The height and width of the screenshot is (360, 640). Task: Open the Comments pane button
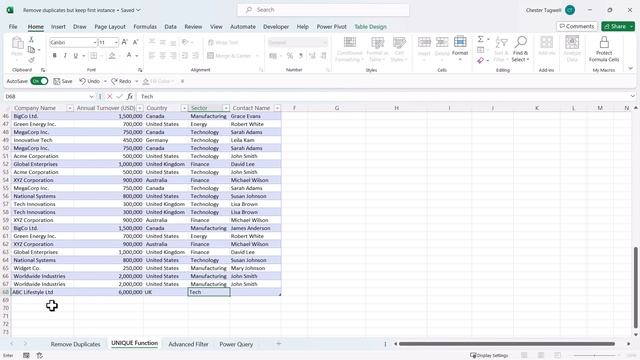tap(577, 26)
